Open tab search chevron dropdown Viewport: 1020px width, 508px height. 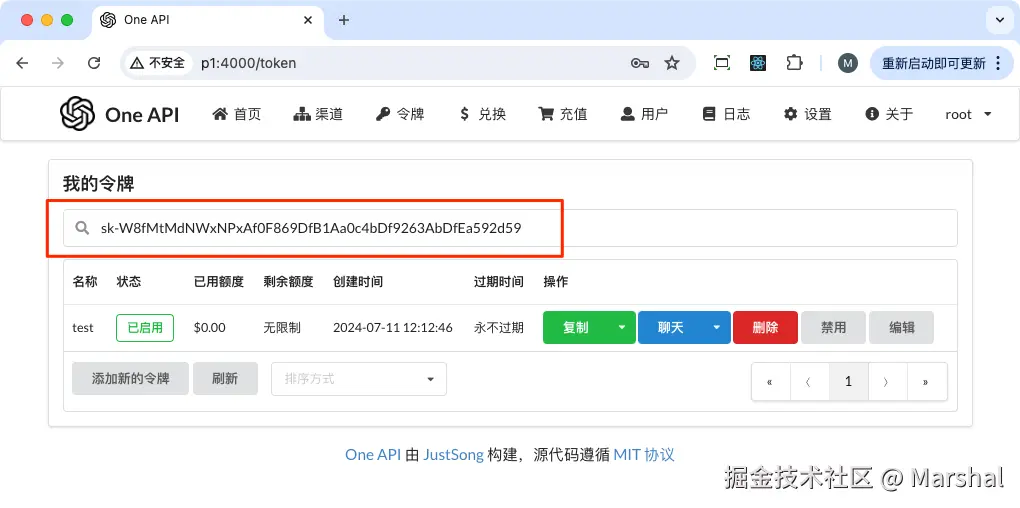click(x=999, y=21)
